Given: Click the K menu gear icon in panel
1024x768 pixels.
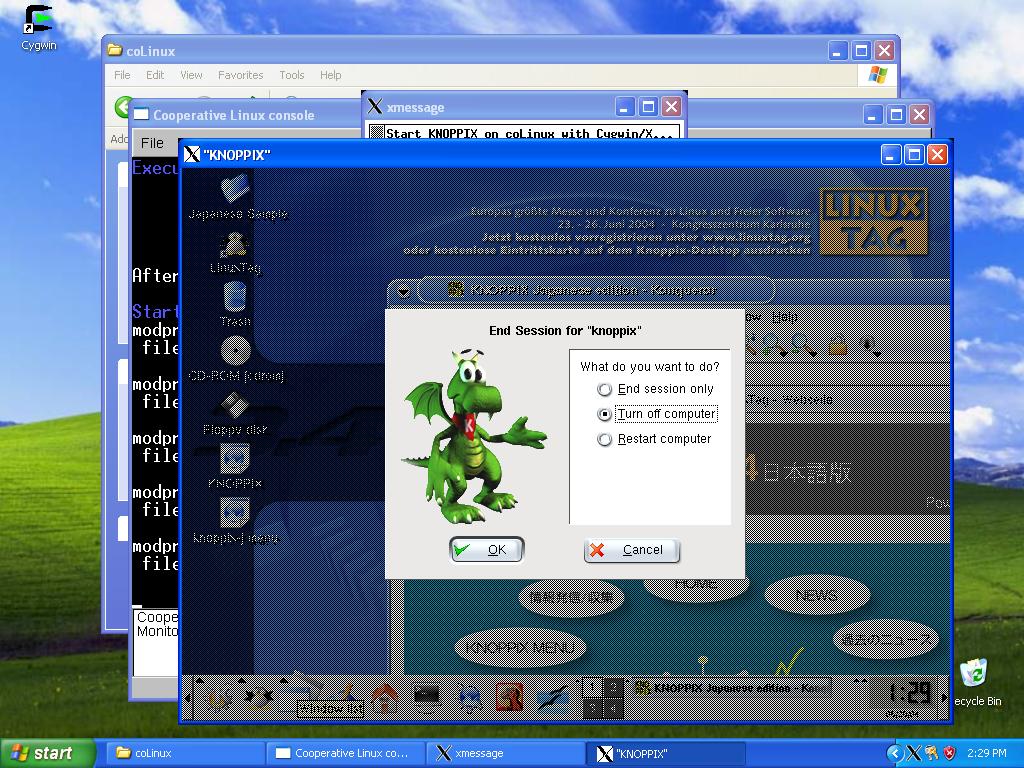Looking at the screenshot, I should [217, 699].
